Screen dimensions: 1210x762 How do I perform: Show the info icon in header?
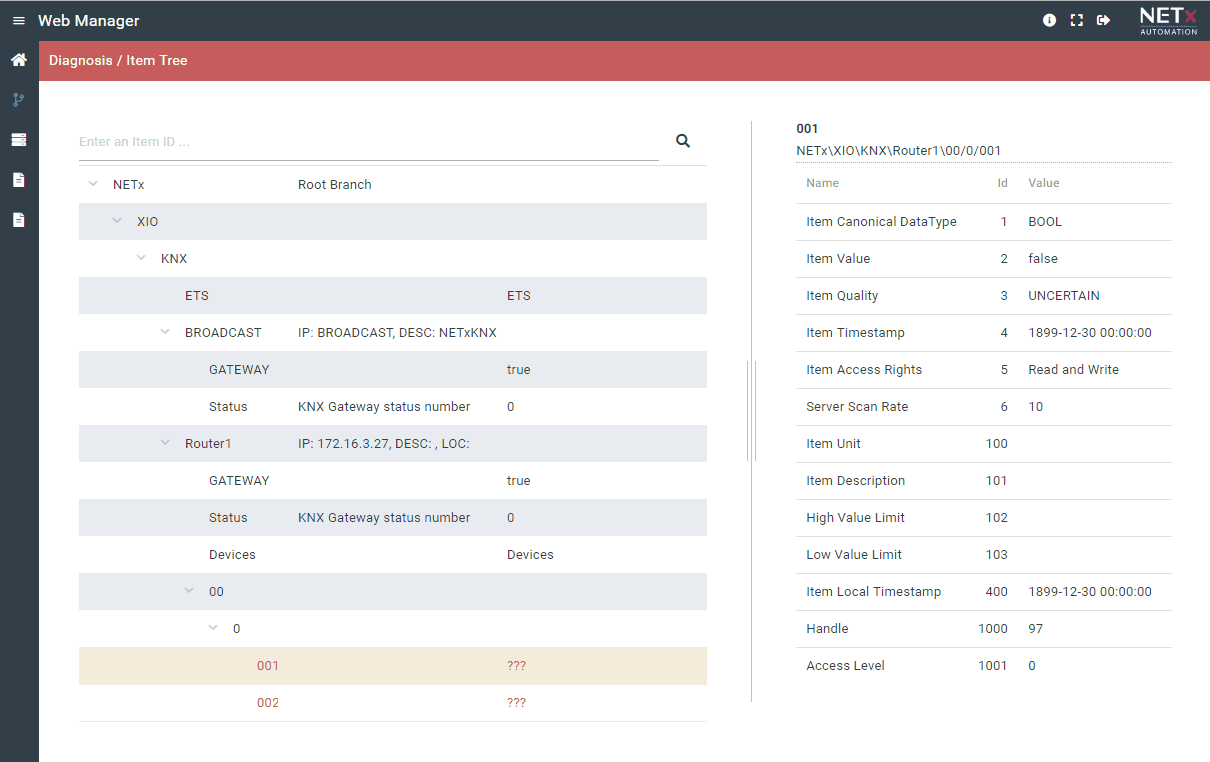click(x=1049, y=20)
